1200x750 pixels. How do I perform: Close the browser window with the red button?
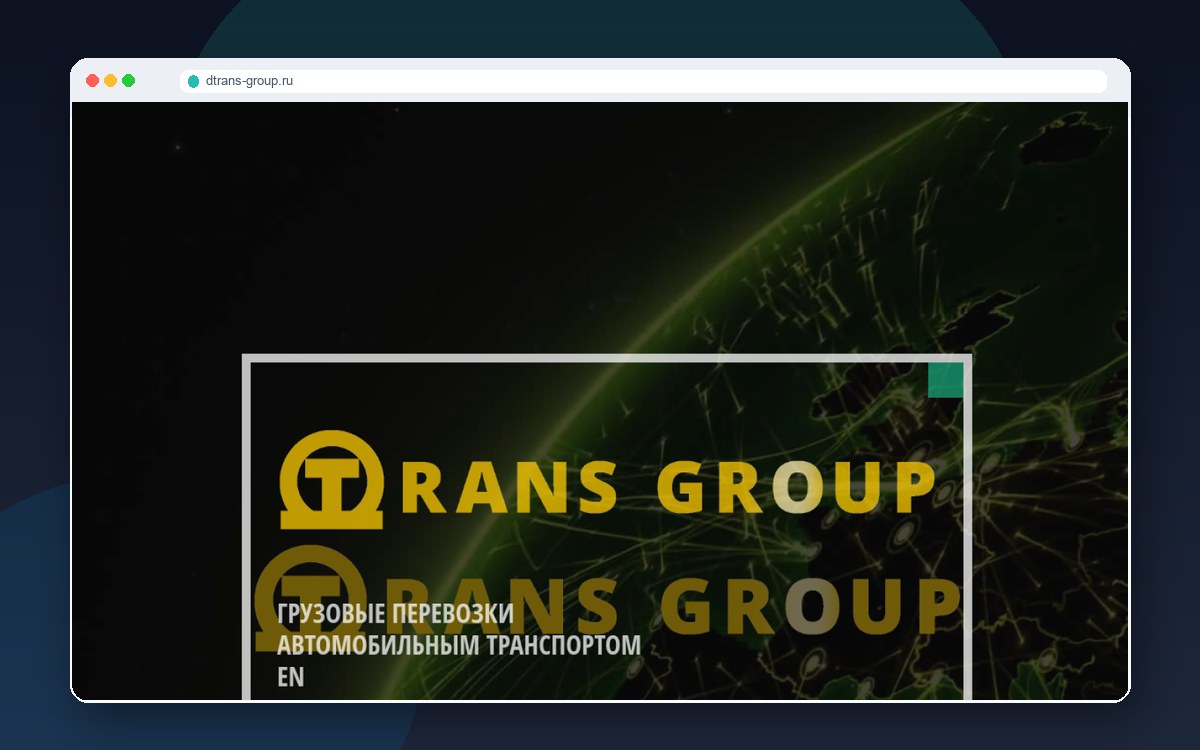92,81
